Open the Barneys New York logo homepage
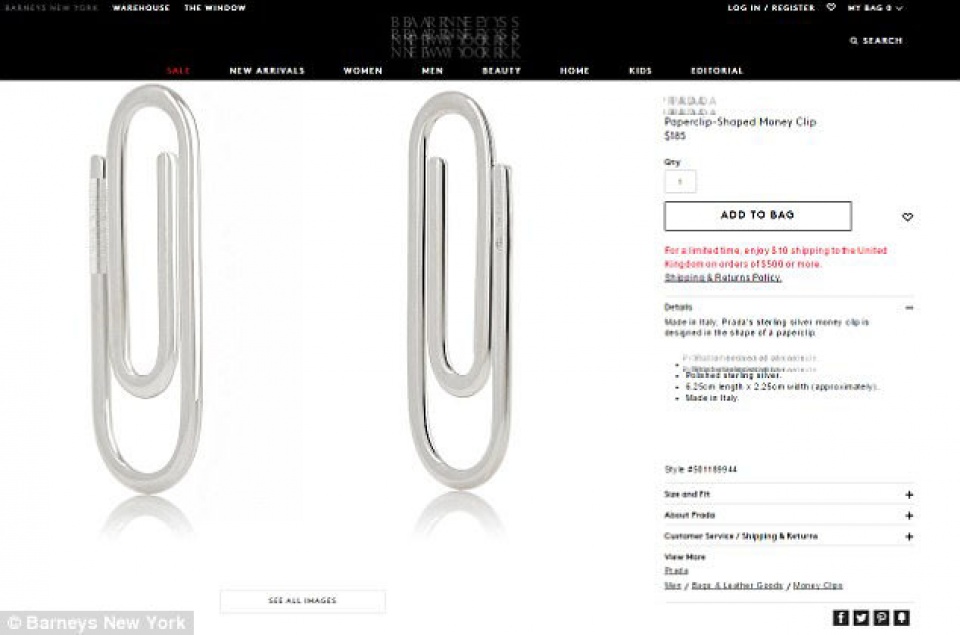Image resolution: width=960 pixels, height=635 pixels. coord(455,37)
